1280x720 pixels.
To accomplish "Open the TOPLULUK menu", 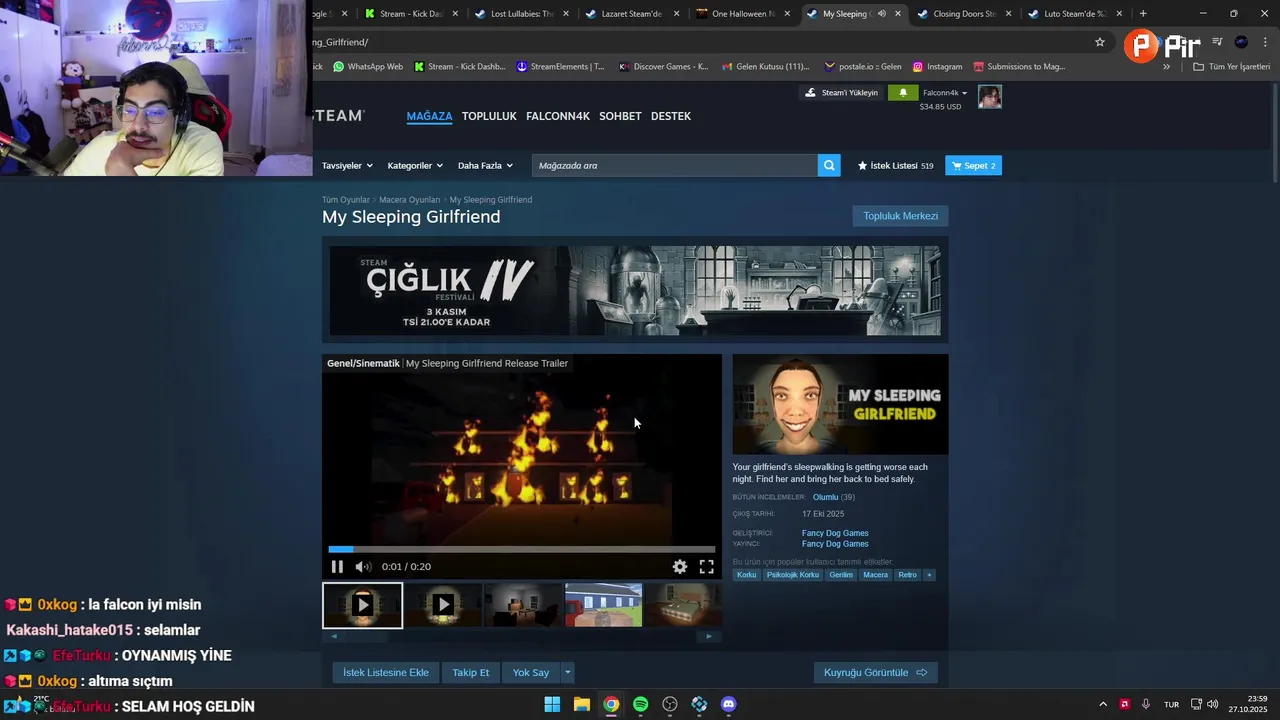I will click(489, 116).
